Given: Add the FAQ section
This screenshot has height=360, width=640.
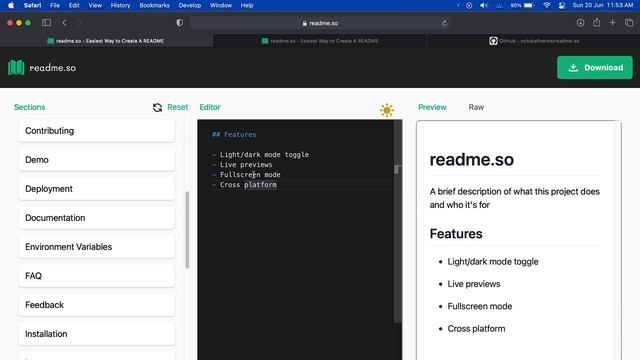Looking at the screenshot, I should (x=97, y=276).
